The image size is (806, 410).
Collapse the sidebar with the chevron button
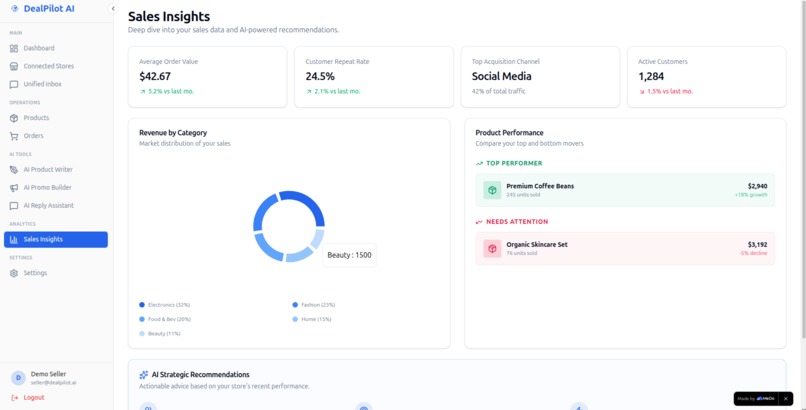point(113,9)
